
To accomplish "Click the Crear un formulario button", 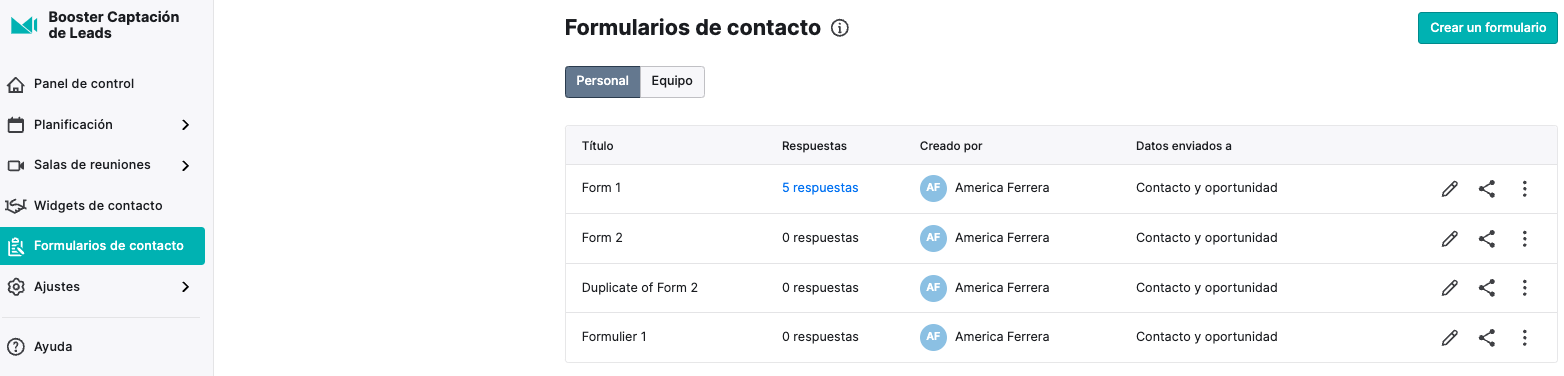I will 1488,28.
